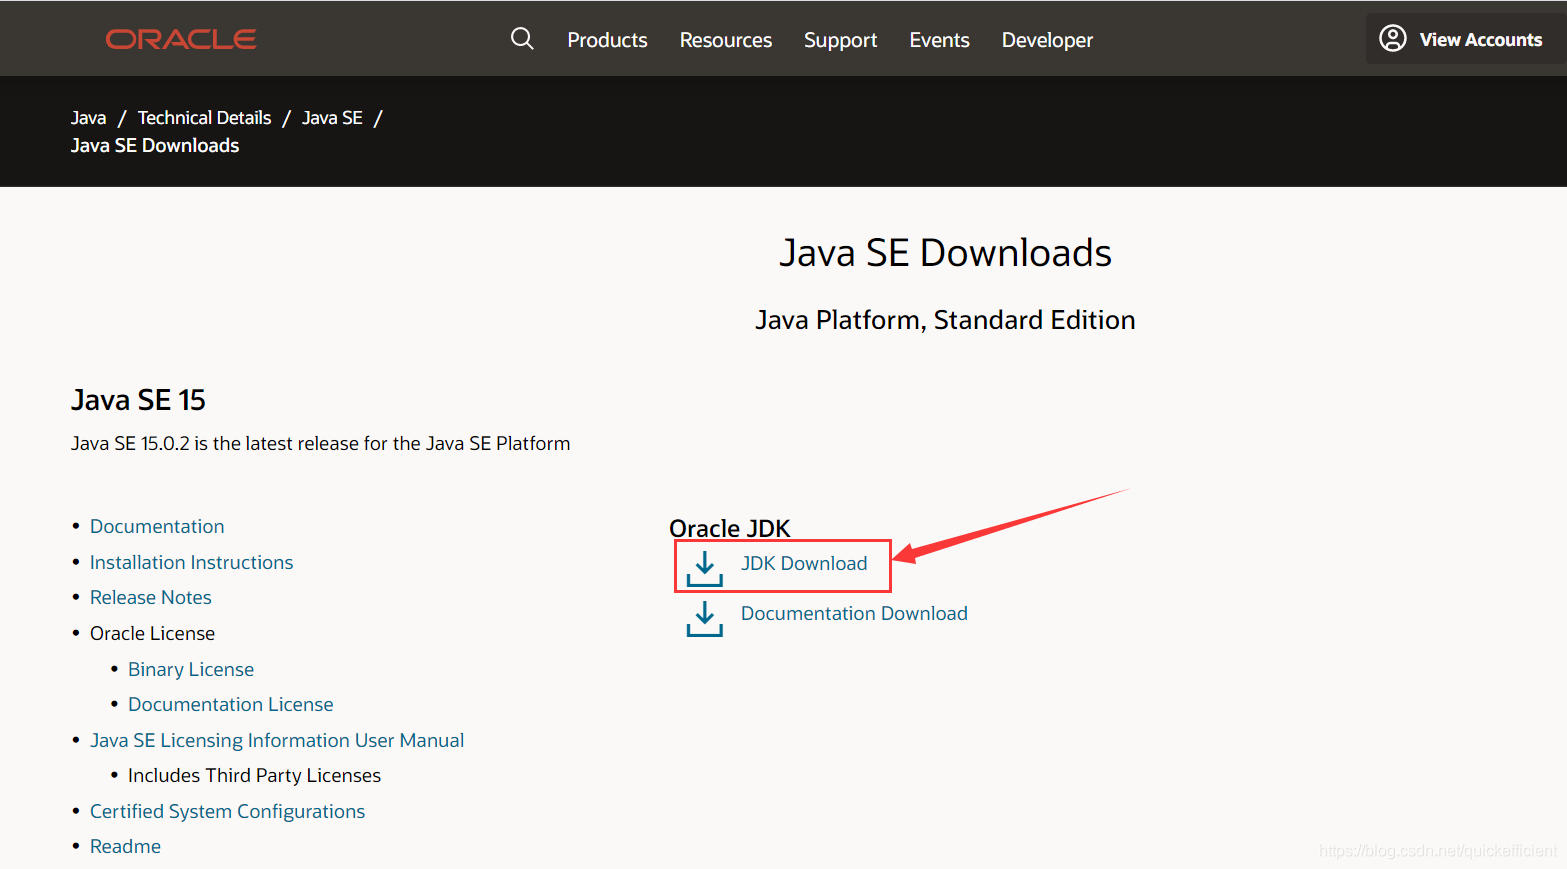Open Binary License link
This screenshot has height=869, width=1567.
click(191, 669)
